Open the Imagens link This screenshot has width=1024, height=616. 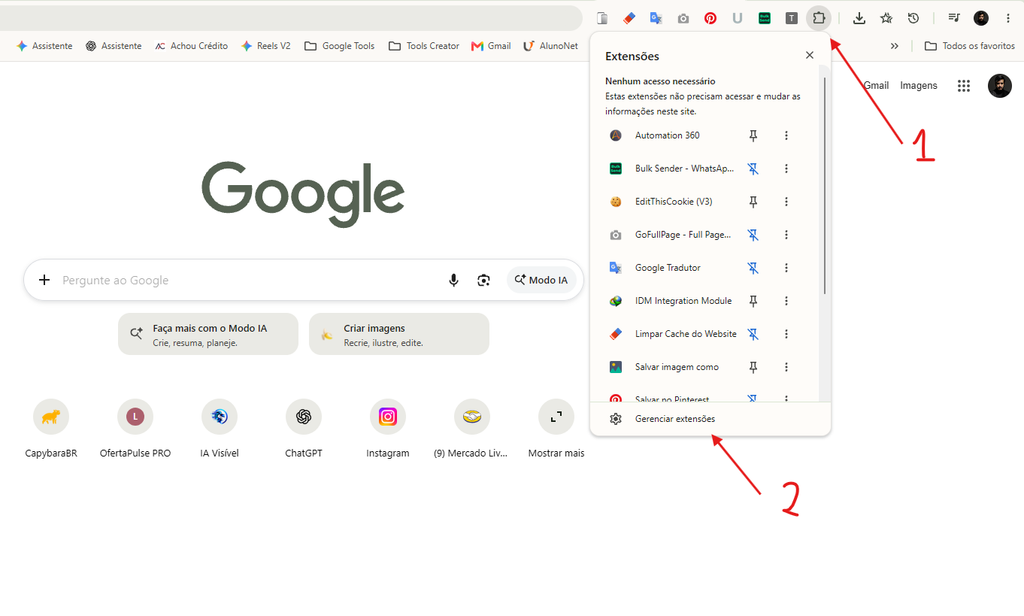click(x=918, y=86)
